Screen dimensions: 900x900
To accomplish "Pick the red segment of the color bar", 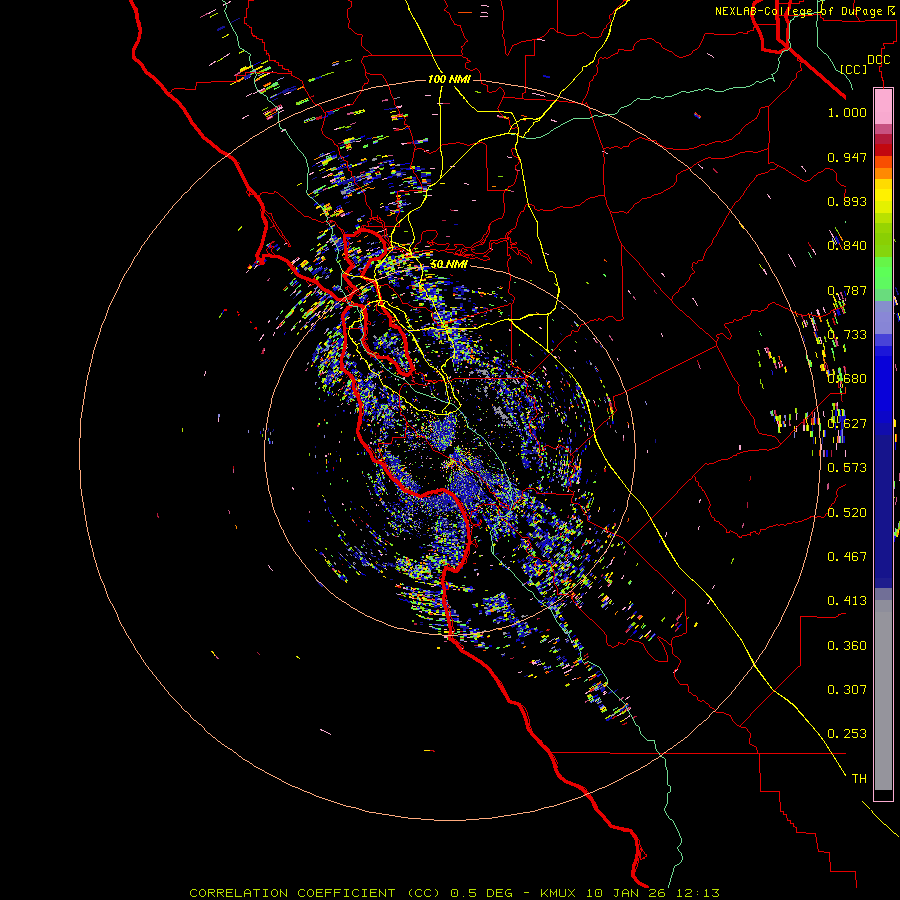I will tap(883, 149).
